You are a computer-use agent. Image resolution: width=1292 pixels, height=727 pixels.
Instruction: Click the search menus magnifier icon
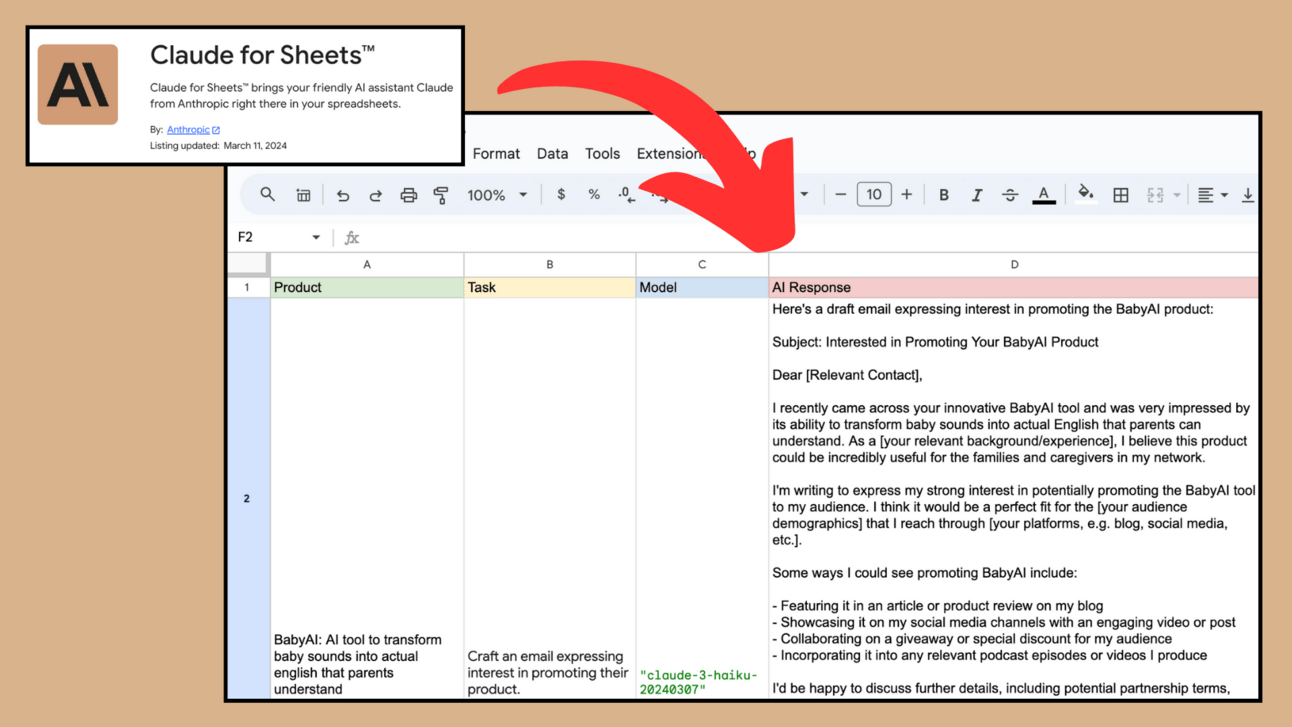267,195
